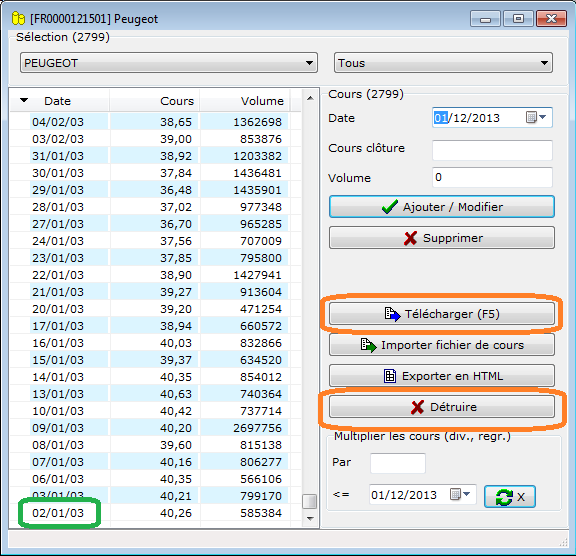
Task: Click the app icon in title bar
Action: [x=18, y=18]
